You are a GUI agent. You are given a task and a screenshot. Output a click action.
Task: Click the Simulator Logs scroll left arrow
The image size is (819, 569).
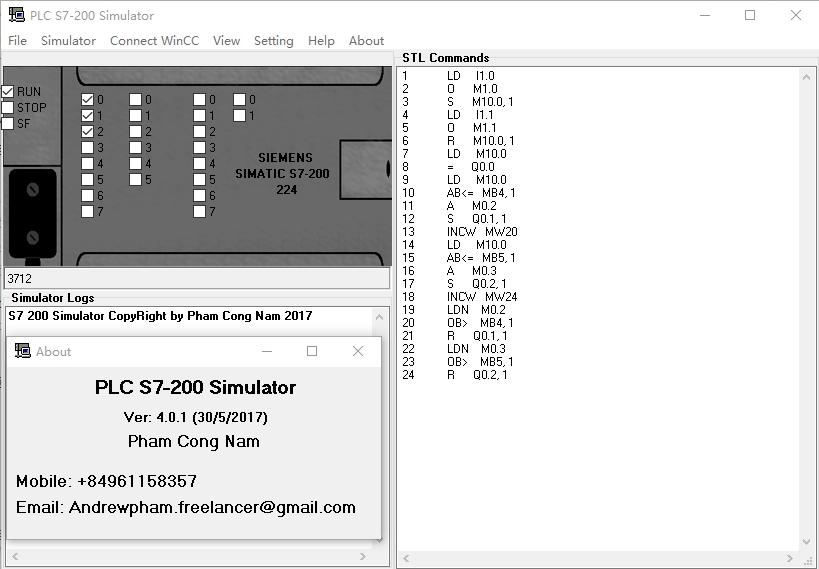15,556
